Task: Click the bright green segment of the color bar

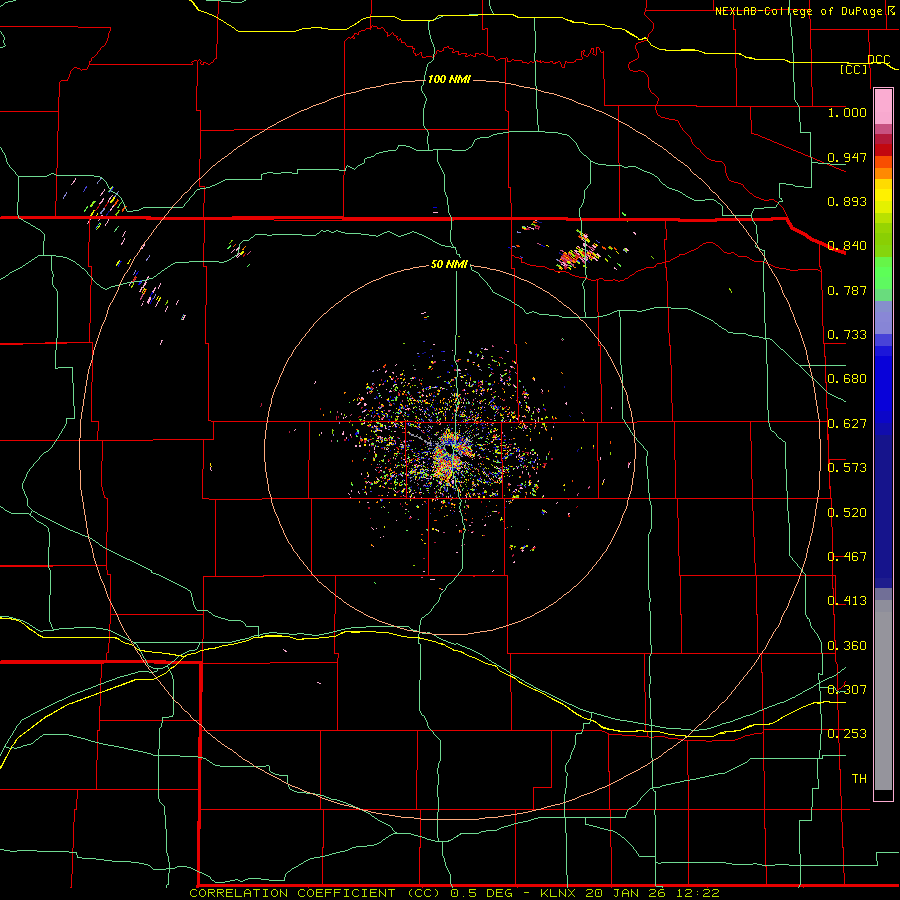Action: pyautogui.click(x=883, y=273)
